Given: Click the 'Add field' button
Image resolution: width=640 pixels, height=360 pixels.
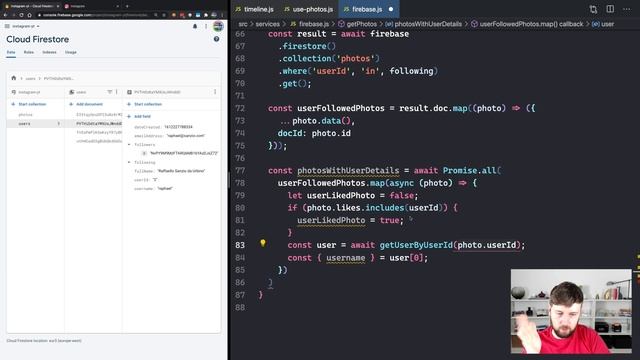Looking at the screenshot, I should 138,116.
